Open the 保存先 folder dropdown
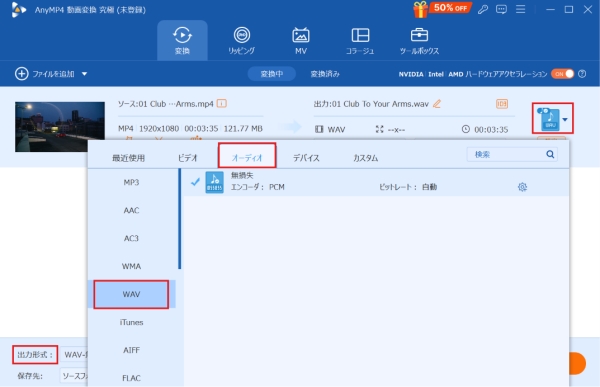 73,376
